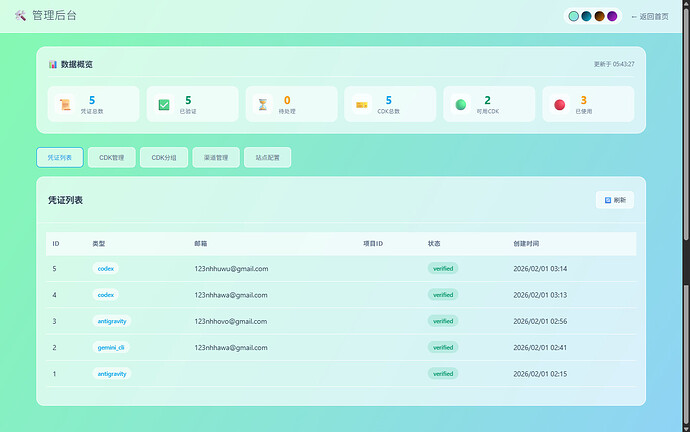Click the codex tag in row ID 4

(106, 295)
